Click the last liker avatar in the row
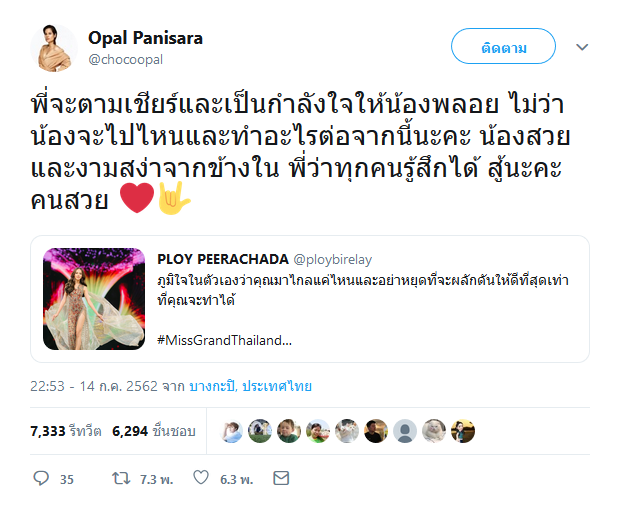 462,431
